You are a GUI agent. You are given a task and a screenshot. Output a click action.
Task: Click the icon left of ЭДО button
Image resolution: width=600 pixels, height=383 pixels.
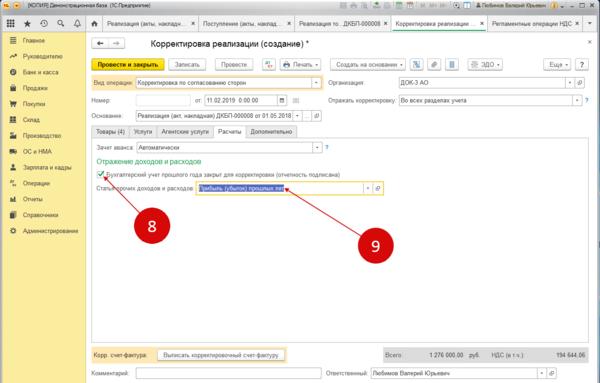[x=452, y=65]
